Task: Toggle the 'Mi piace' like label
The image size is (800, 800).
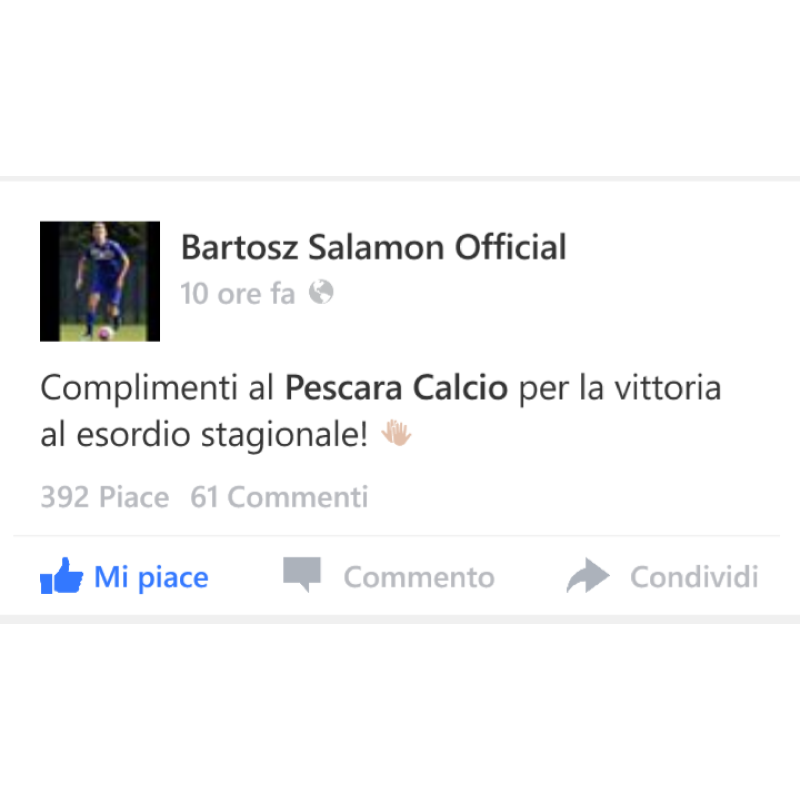Action: pos(151,578)
